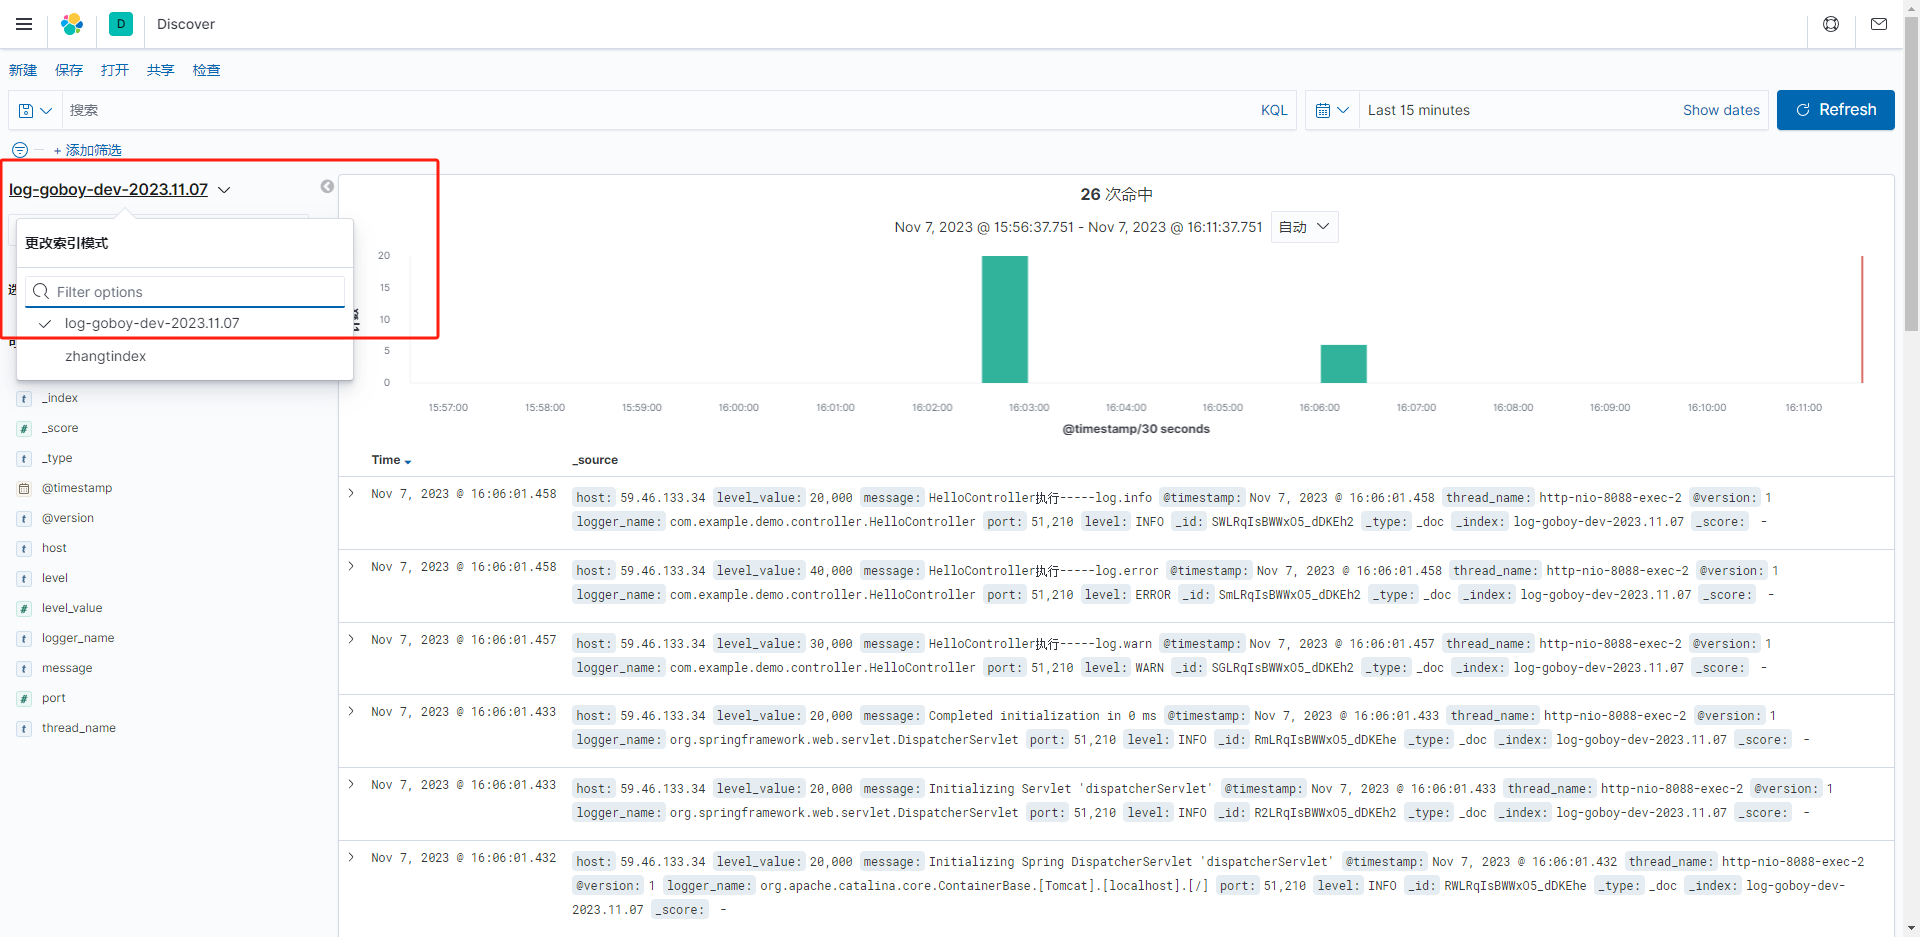The image size is (1920, 937).
Task: Open the saved query dropdown chevron
Action: pyautogui.click(x=47, y=110)
